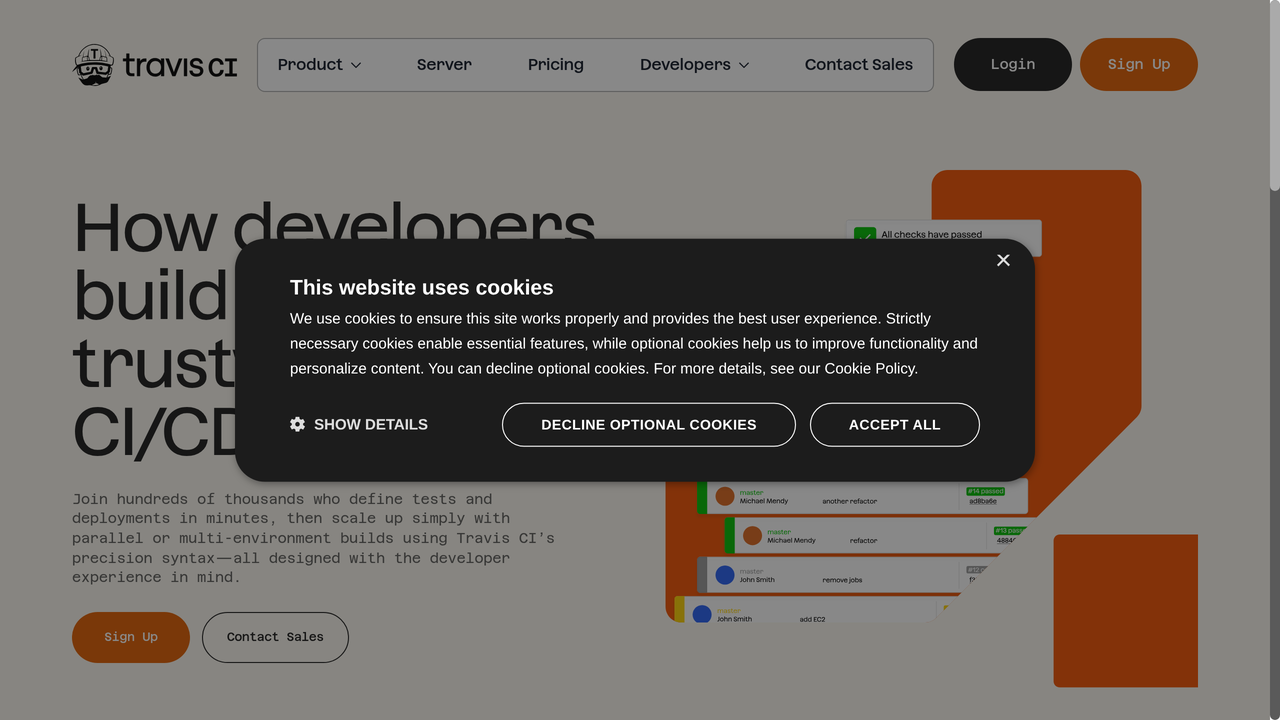Click the Travis CI helmet logo
This screenshot has width=1280, height=720.
[93, 64]
